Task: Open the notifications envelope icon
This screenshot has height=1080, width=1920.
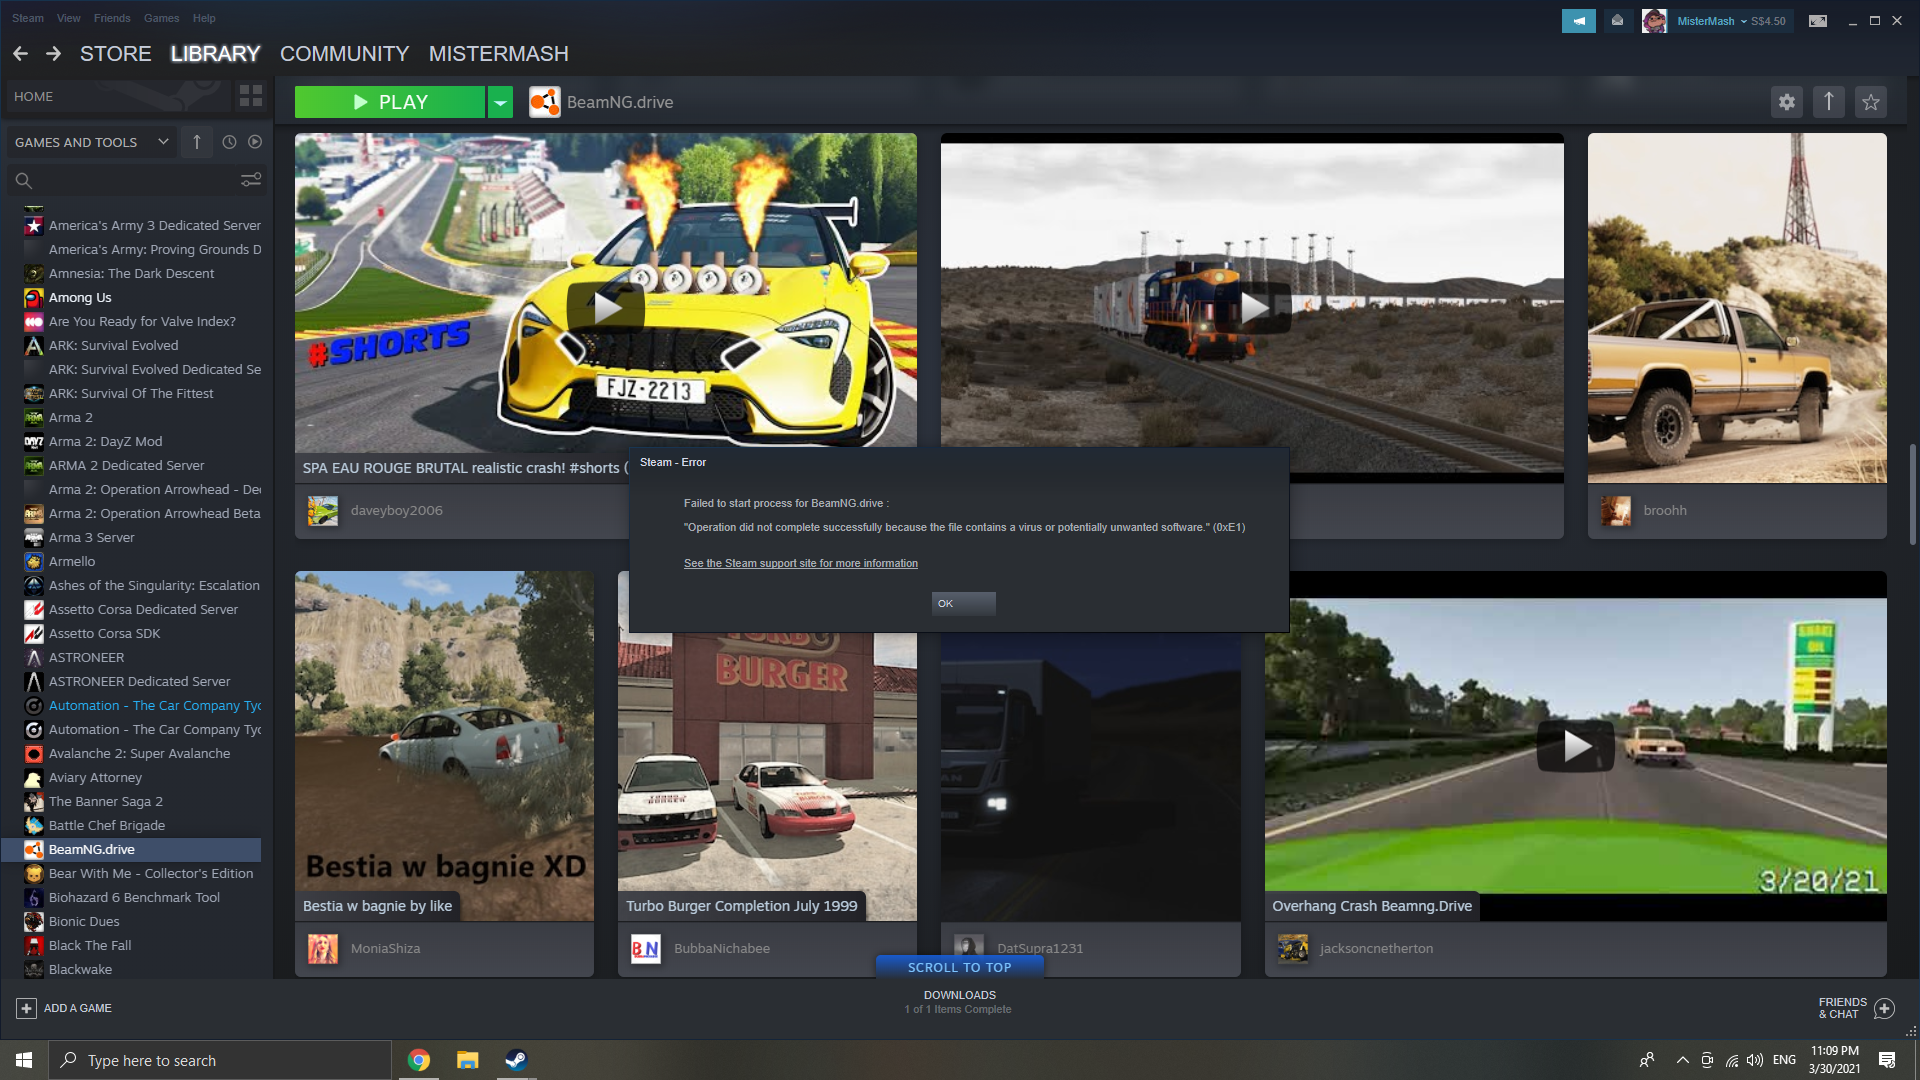Action: tap(1617, 21)
